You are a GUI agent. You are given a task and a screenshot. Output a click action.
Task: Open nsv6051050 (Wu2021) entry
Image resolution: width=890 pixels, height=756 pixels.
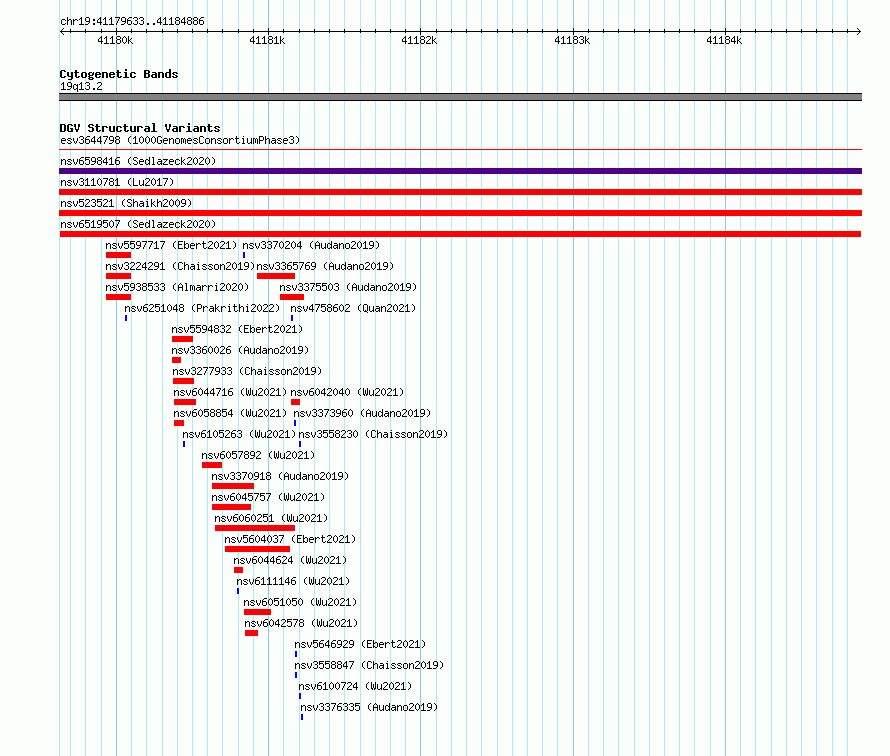coord(300,602)
